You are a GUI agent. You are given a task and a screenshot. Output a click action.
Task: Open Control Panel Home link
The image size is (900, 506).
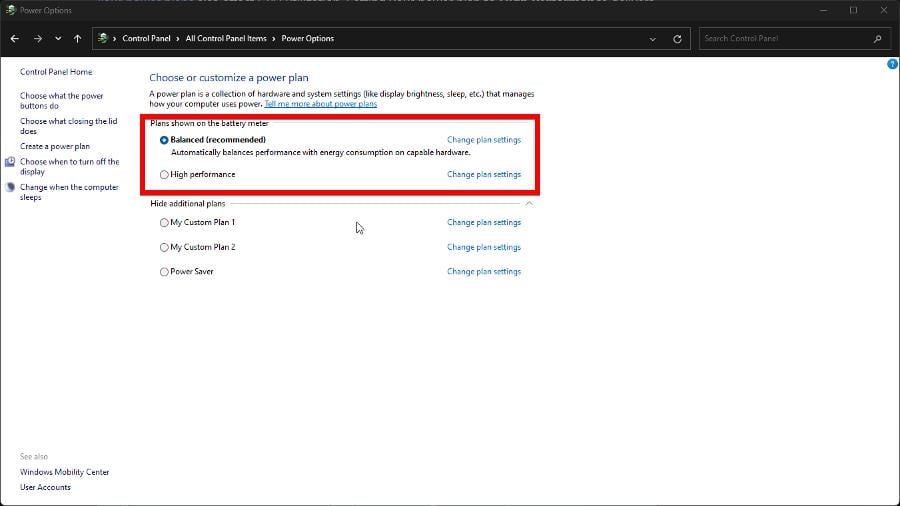56,72
